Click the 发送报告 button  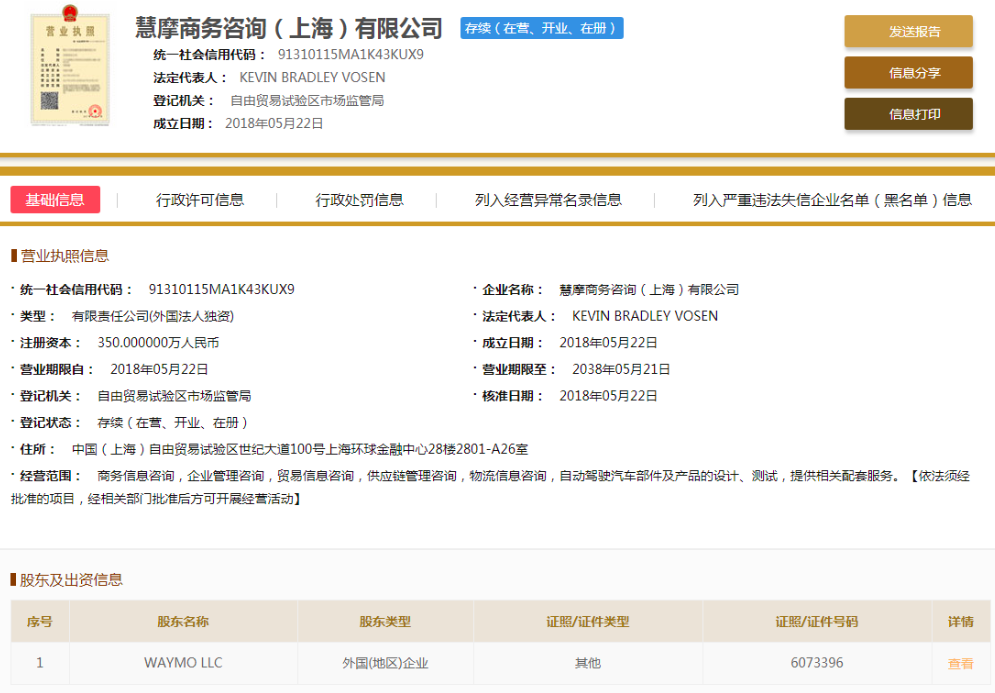pyautogui.click(x=908, y=31)
